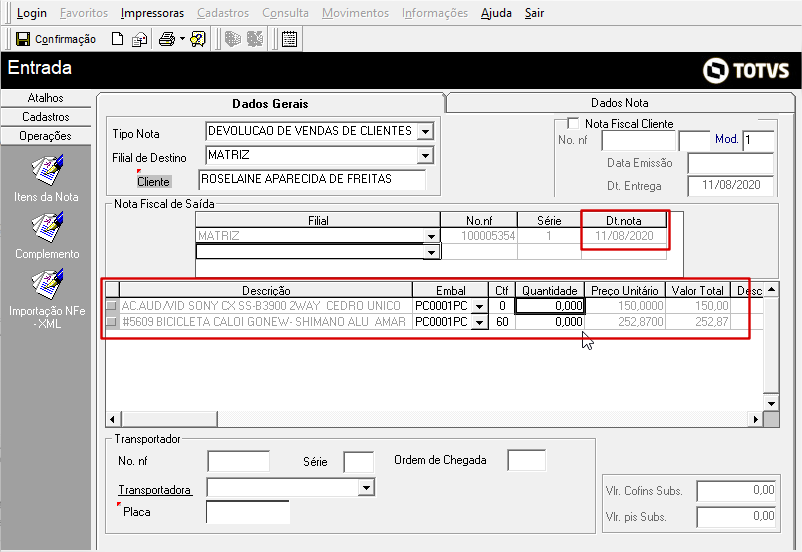The height and width of the screenshot is (552, 802).
Task: Click scroll-up arrow of items grid
Action: tap(771, 290)
